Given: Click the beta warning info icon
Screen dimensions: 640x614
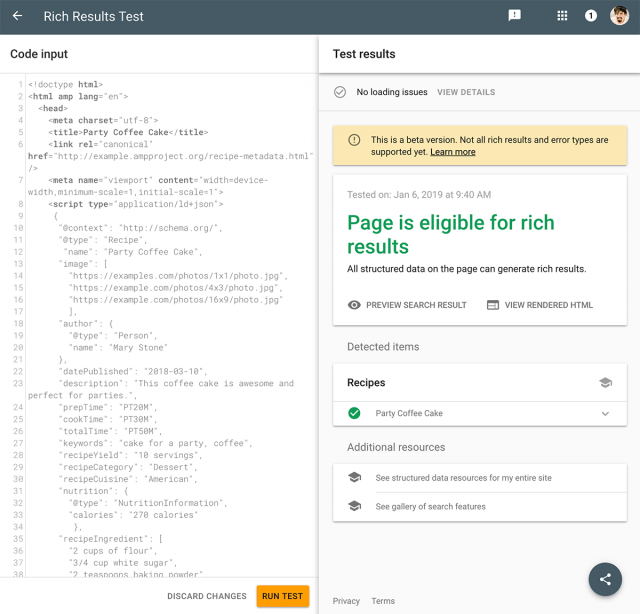Looking at the screenshot, I should pyautogui.click(x=353, y=140).
